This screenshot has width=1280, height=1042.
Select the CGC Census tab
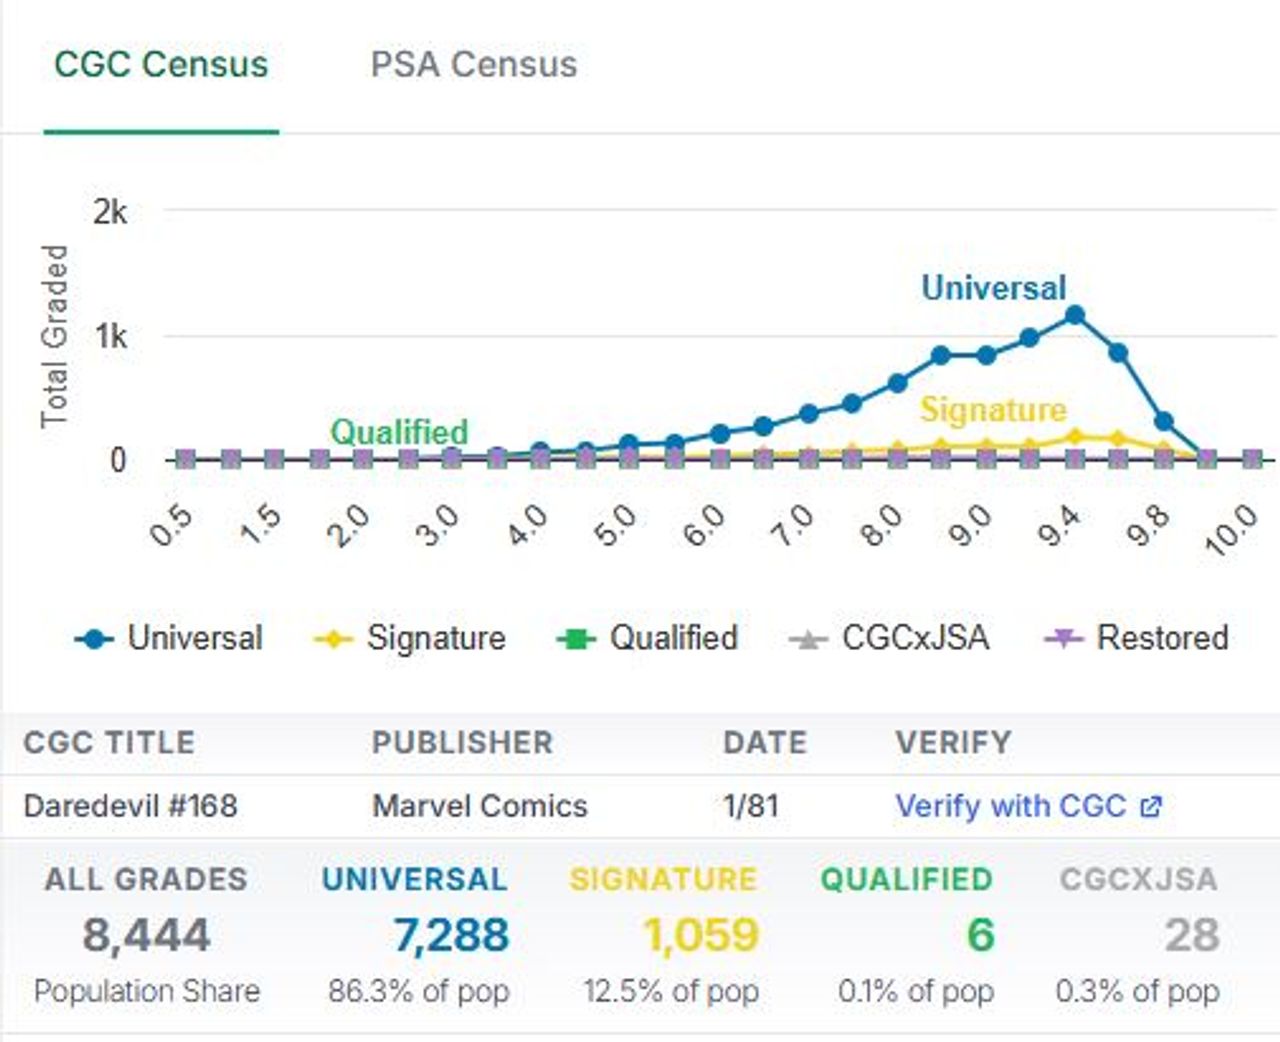161,65
